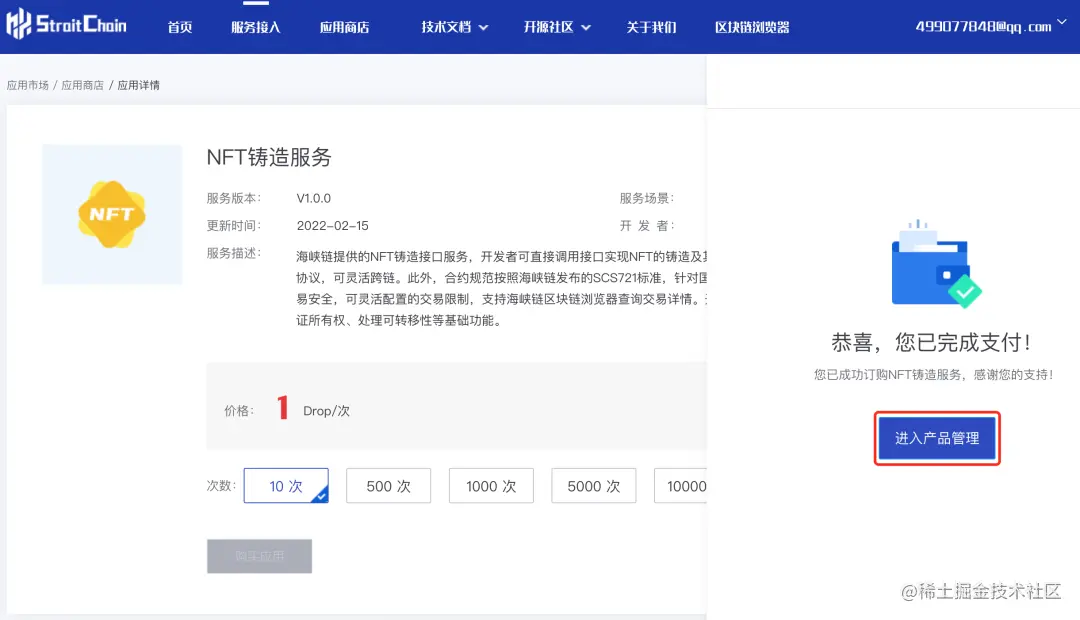Viewport: 1080px width, 620px height.
Task: Click the 应用市场 breadcrumb link
Action: point(30,84)
